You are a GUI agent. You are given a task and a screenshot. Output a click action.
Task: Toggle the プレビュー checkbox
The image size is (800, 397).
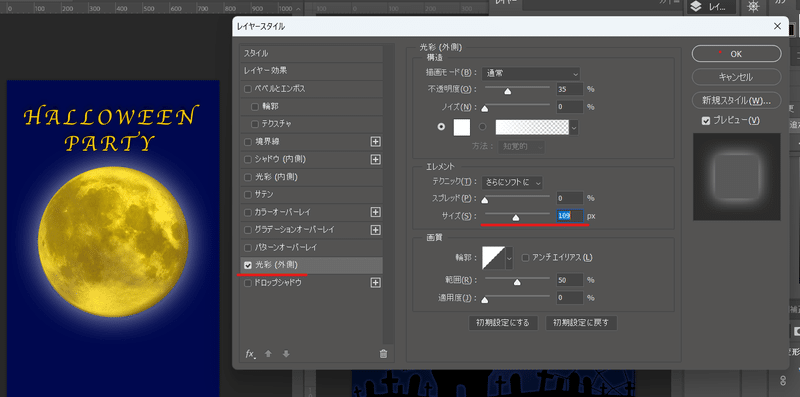[706, 121]
